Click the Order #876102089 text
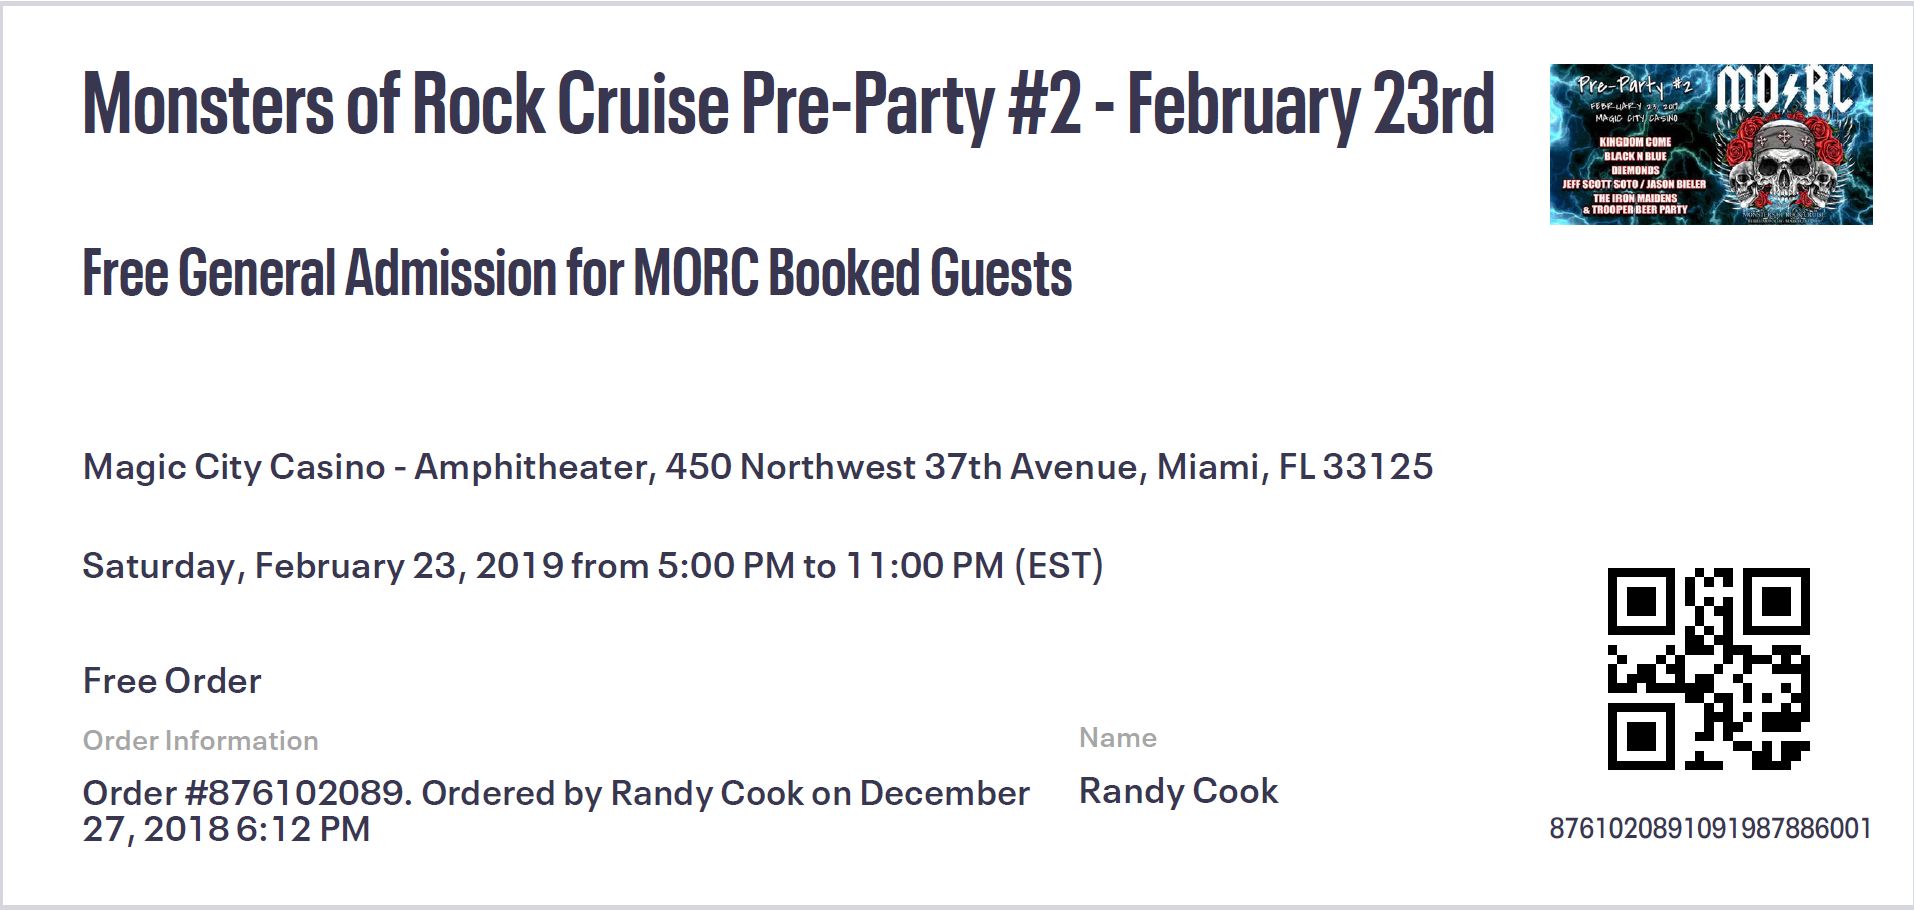1914x911 pixels. (246, 793)
